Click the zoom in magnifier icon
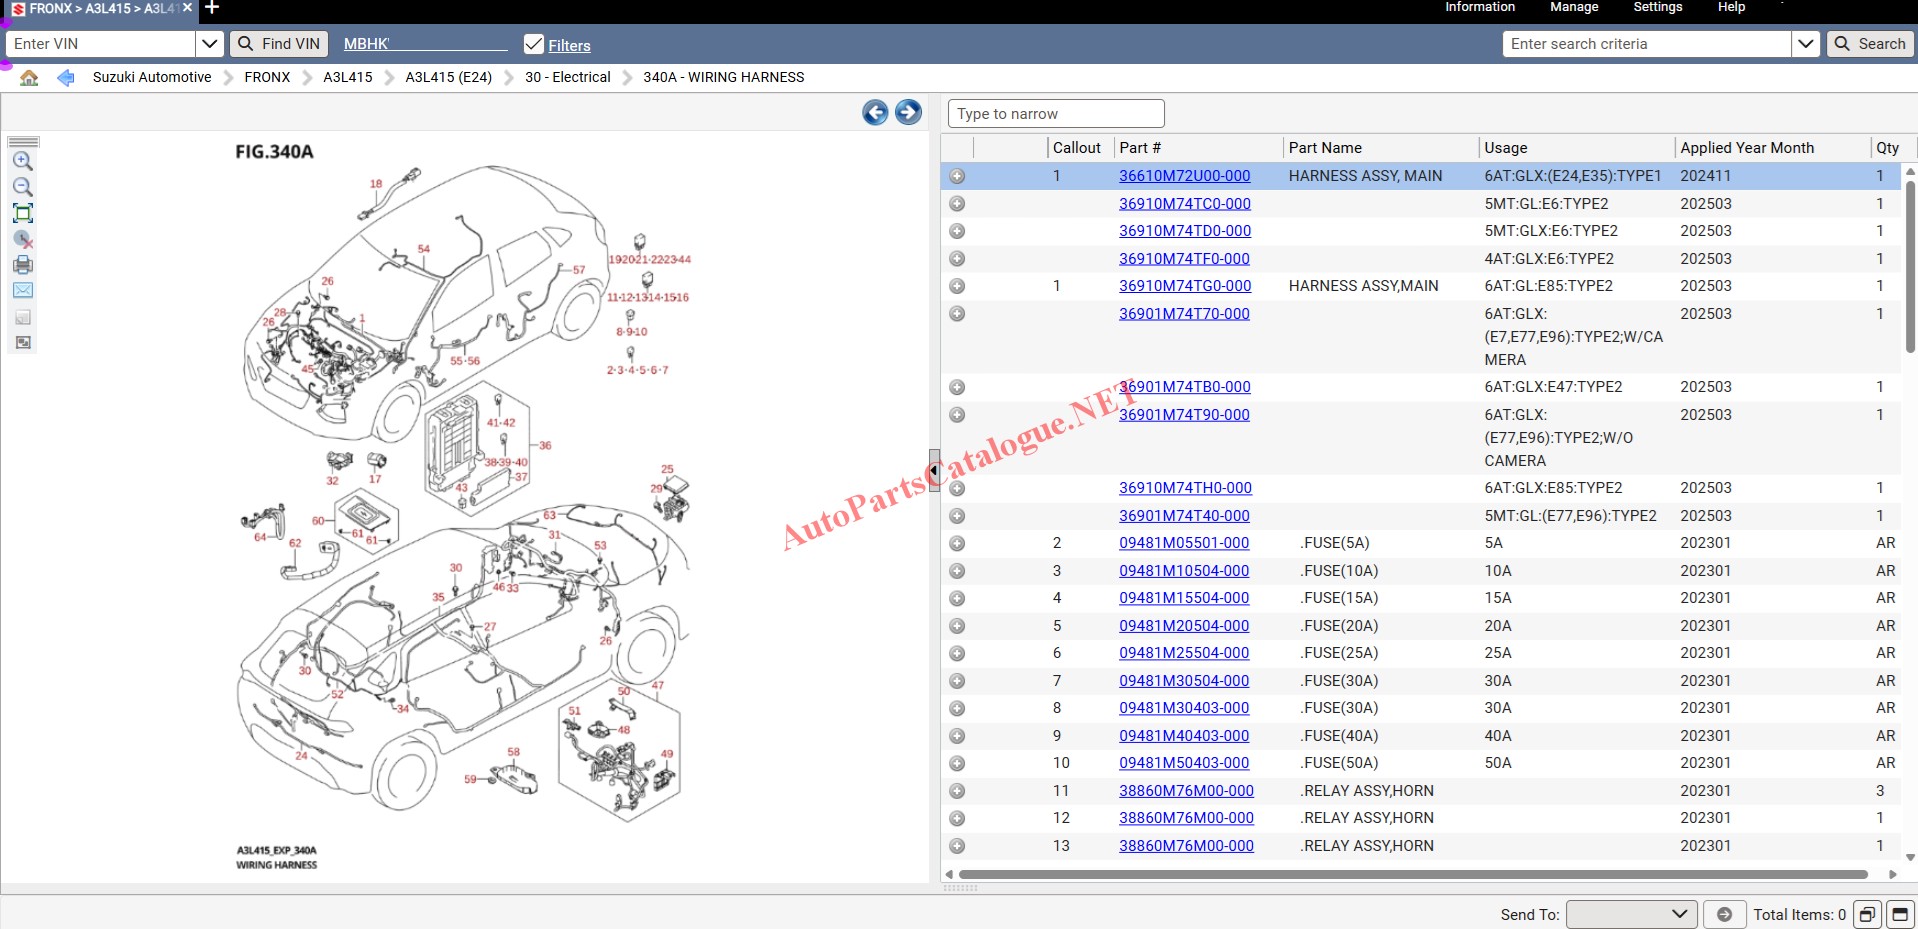1918x929 pixels. 22,161
